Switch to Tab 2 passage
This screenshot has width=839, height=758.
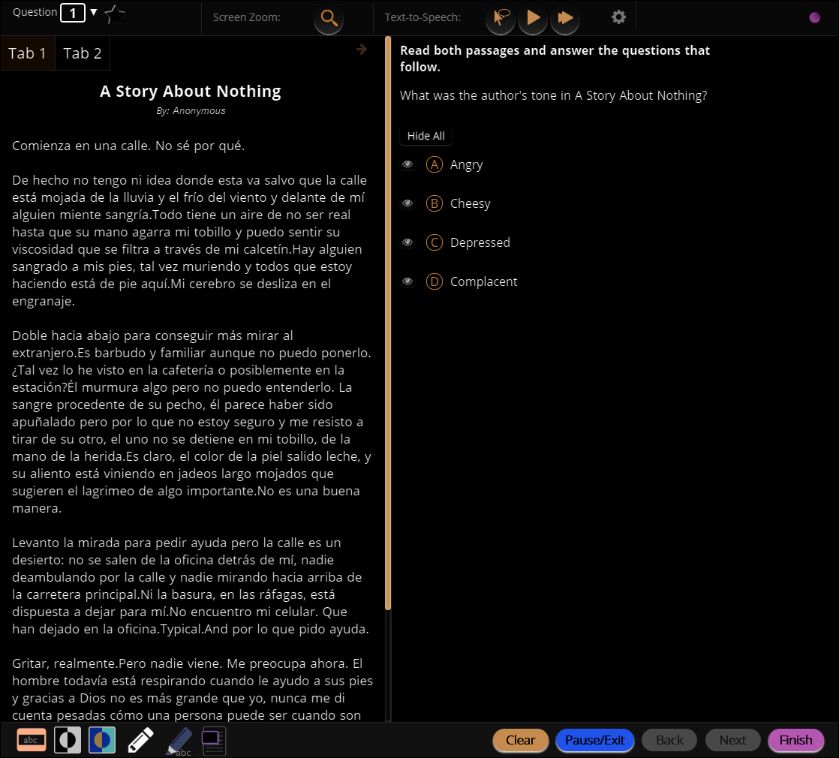82,53
